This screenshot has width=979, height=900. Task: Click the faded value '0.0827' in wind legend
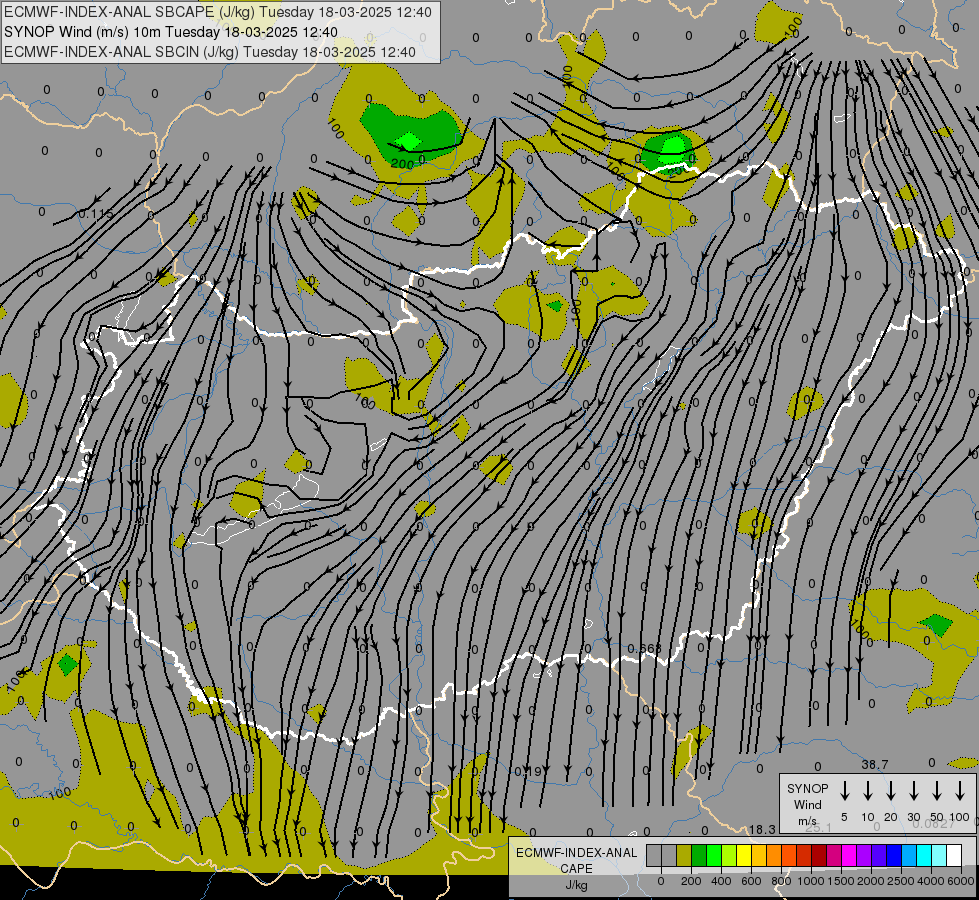tap(934, 824)
